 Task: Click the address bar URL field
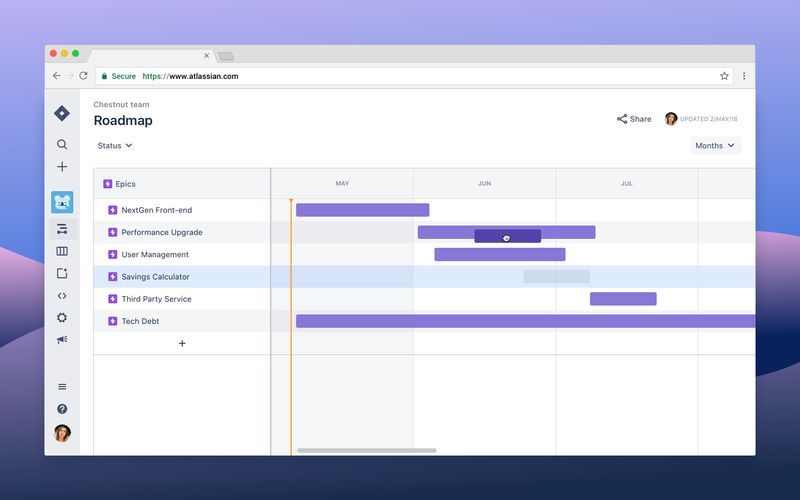coord(414,76)
